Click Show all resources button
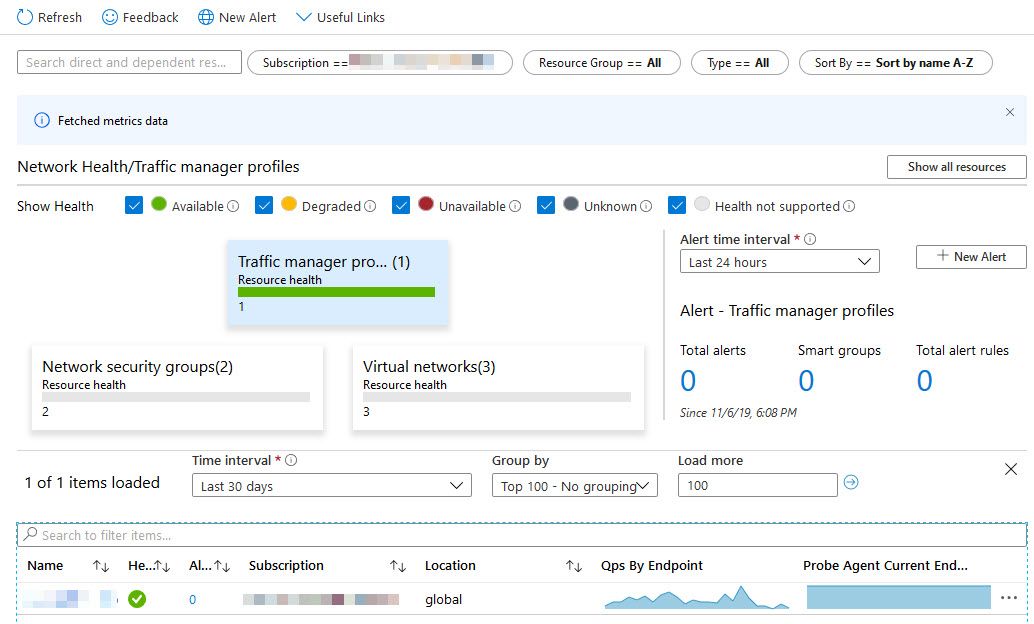 tap(956, 167)
